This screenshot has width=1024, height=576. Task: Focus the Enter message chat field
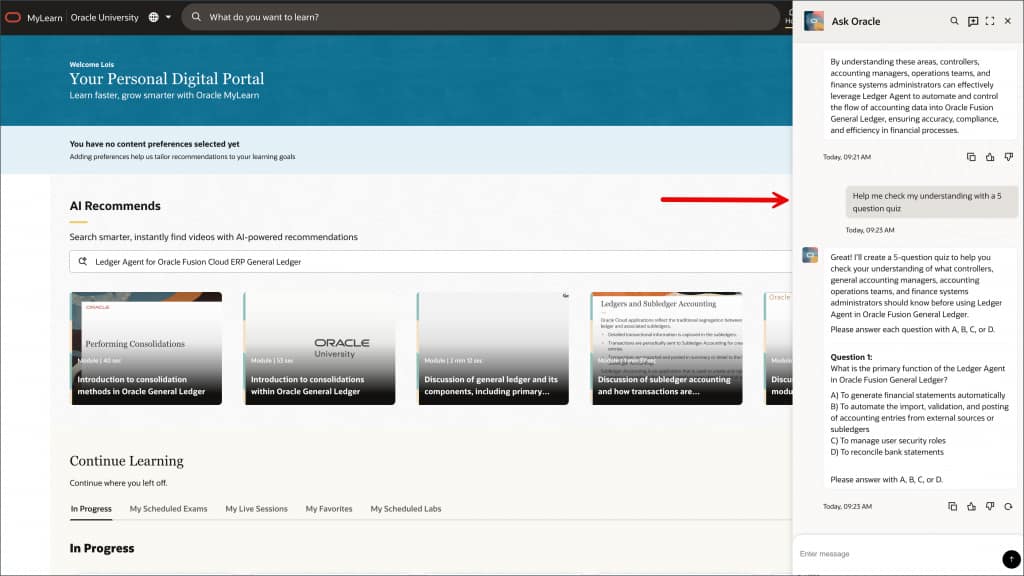coord(898,554)
